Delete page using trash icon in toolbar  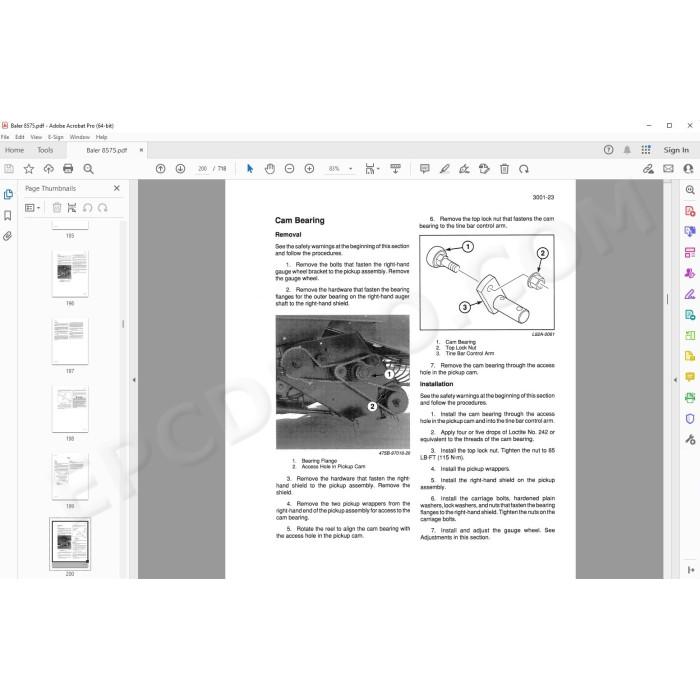504,169
